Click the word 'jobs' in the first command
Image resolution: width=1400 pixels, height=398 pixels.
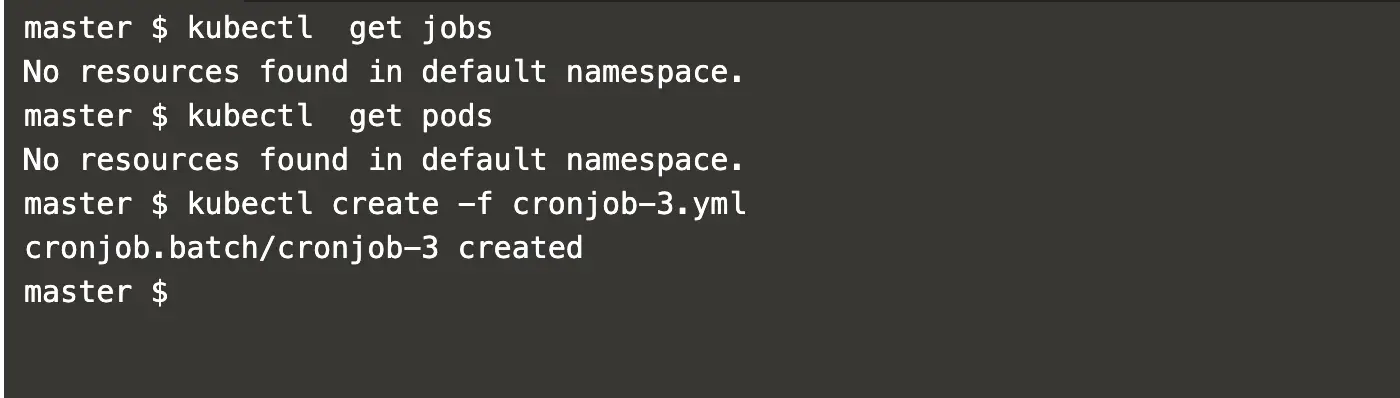pos(457,28)
